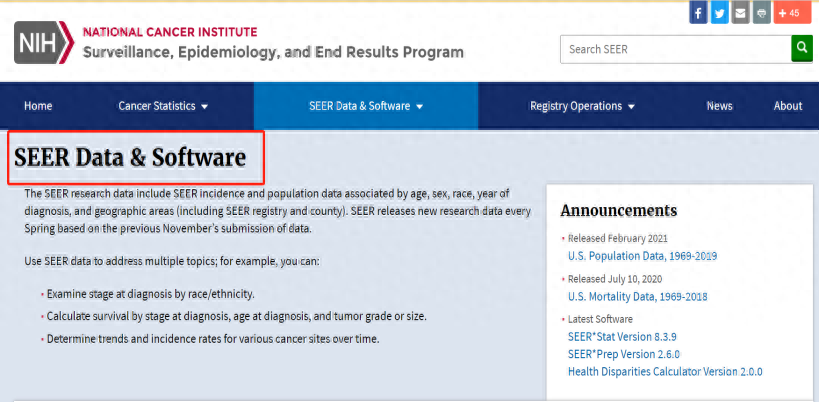Expand the SEER Data & Software menu
This screenshot has width=819, height=402.
pos(365,106)
